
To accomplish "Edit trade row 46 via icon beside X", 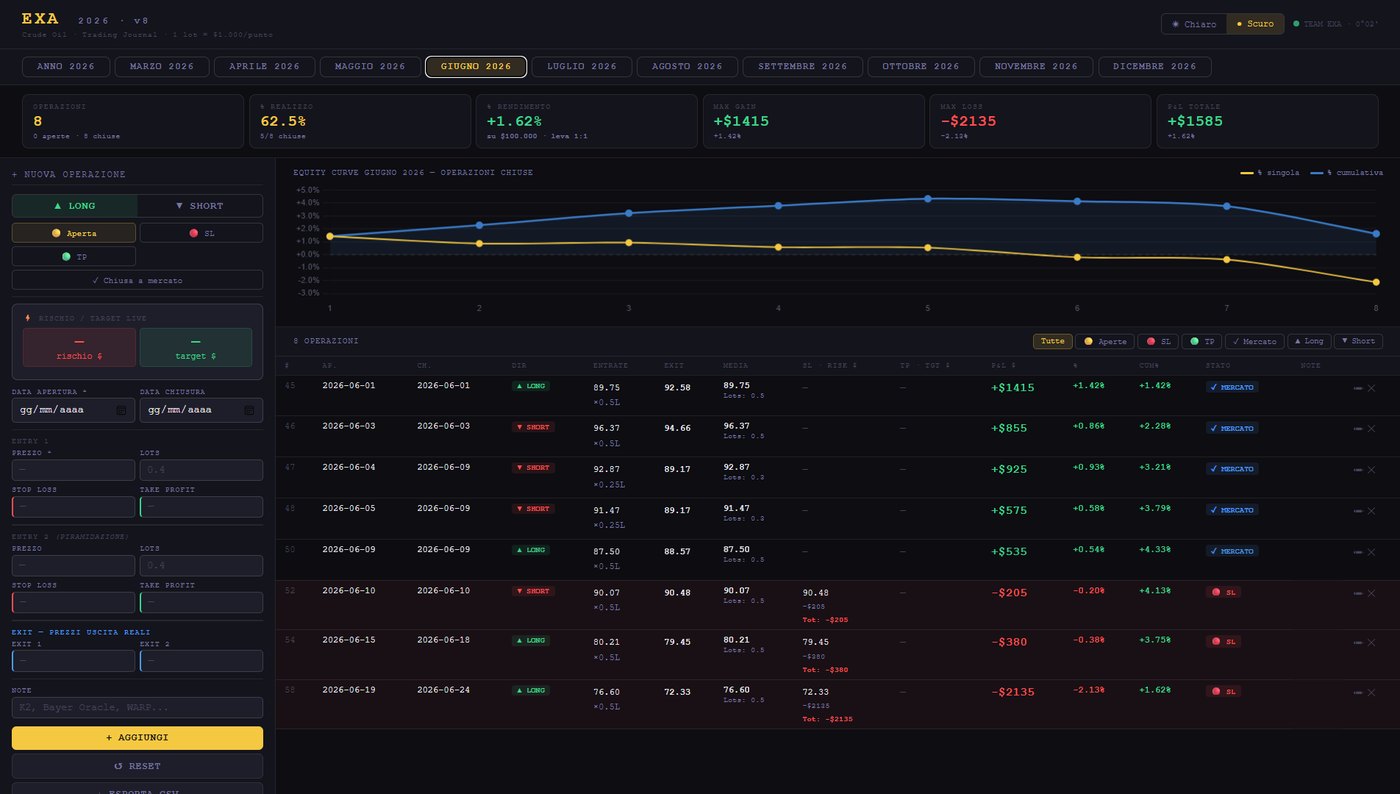I will (1357, 428).
